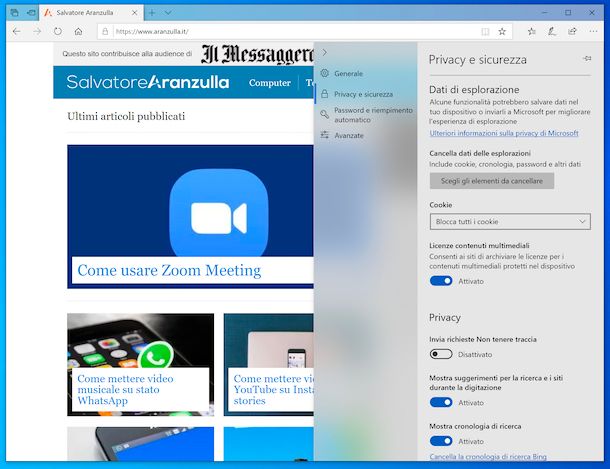Open Come usare Zoom Meeting article

[169, 270]
